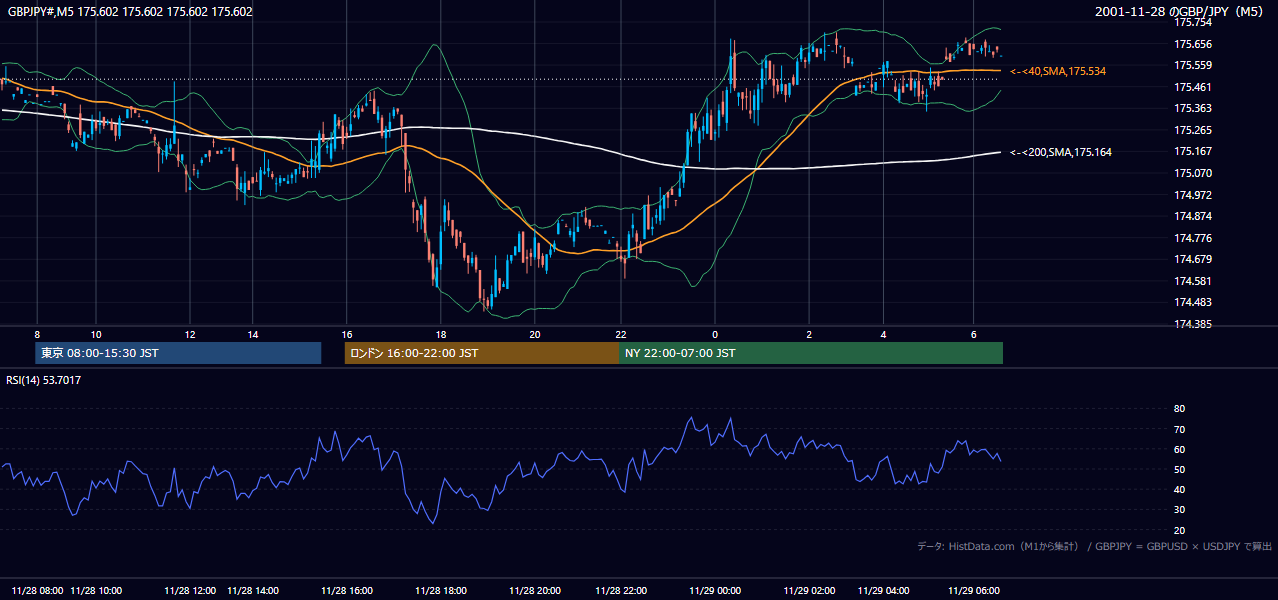Click price axis value 175.754

pyautogui.click(x=1192, y=22)
